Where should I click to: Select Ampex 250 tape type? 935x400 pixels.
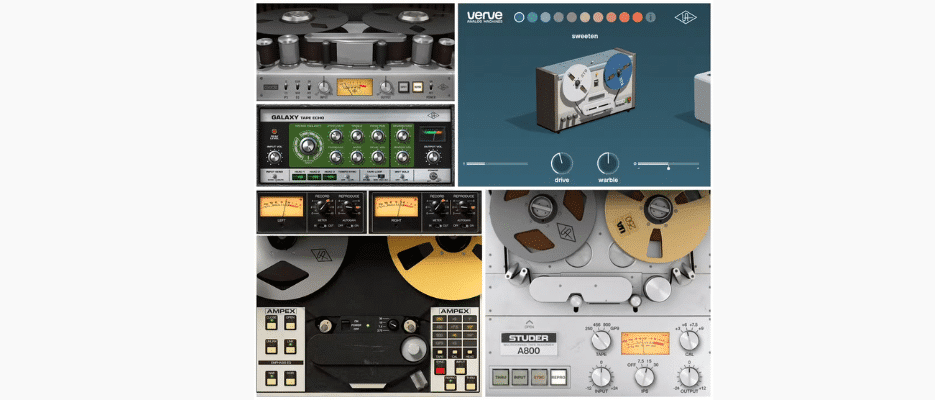click(x=439, y=318)
